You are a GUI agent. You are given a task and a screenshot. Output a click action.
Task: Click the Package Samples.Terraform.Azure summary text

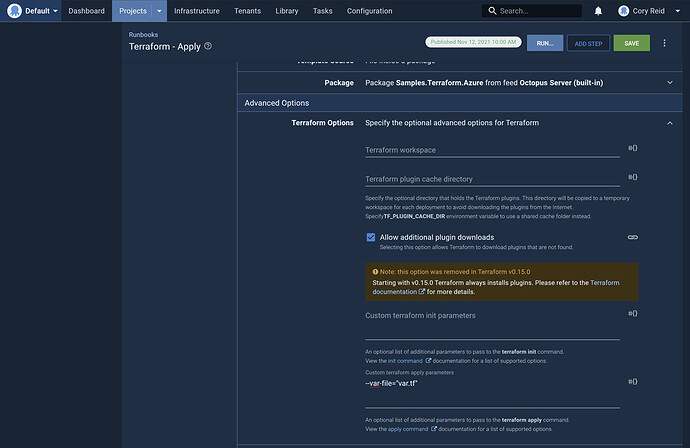tap(484, 83)
